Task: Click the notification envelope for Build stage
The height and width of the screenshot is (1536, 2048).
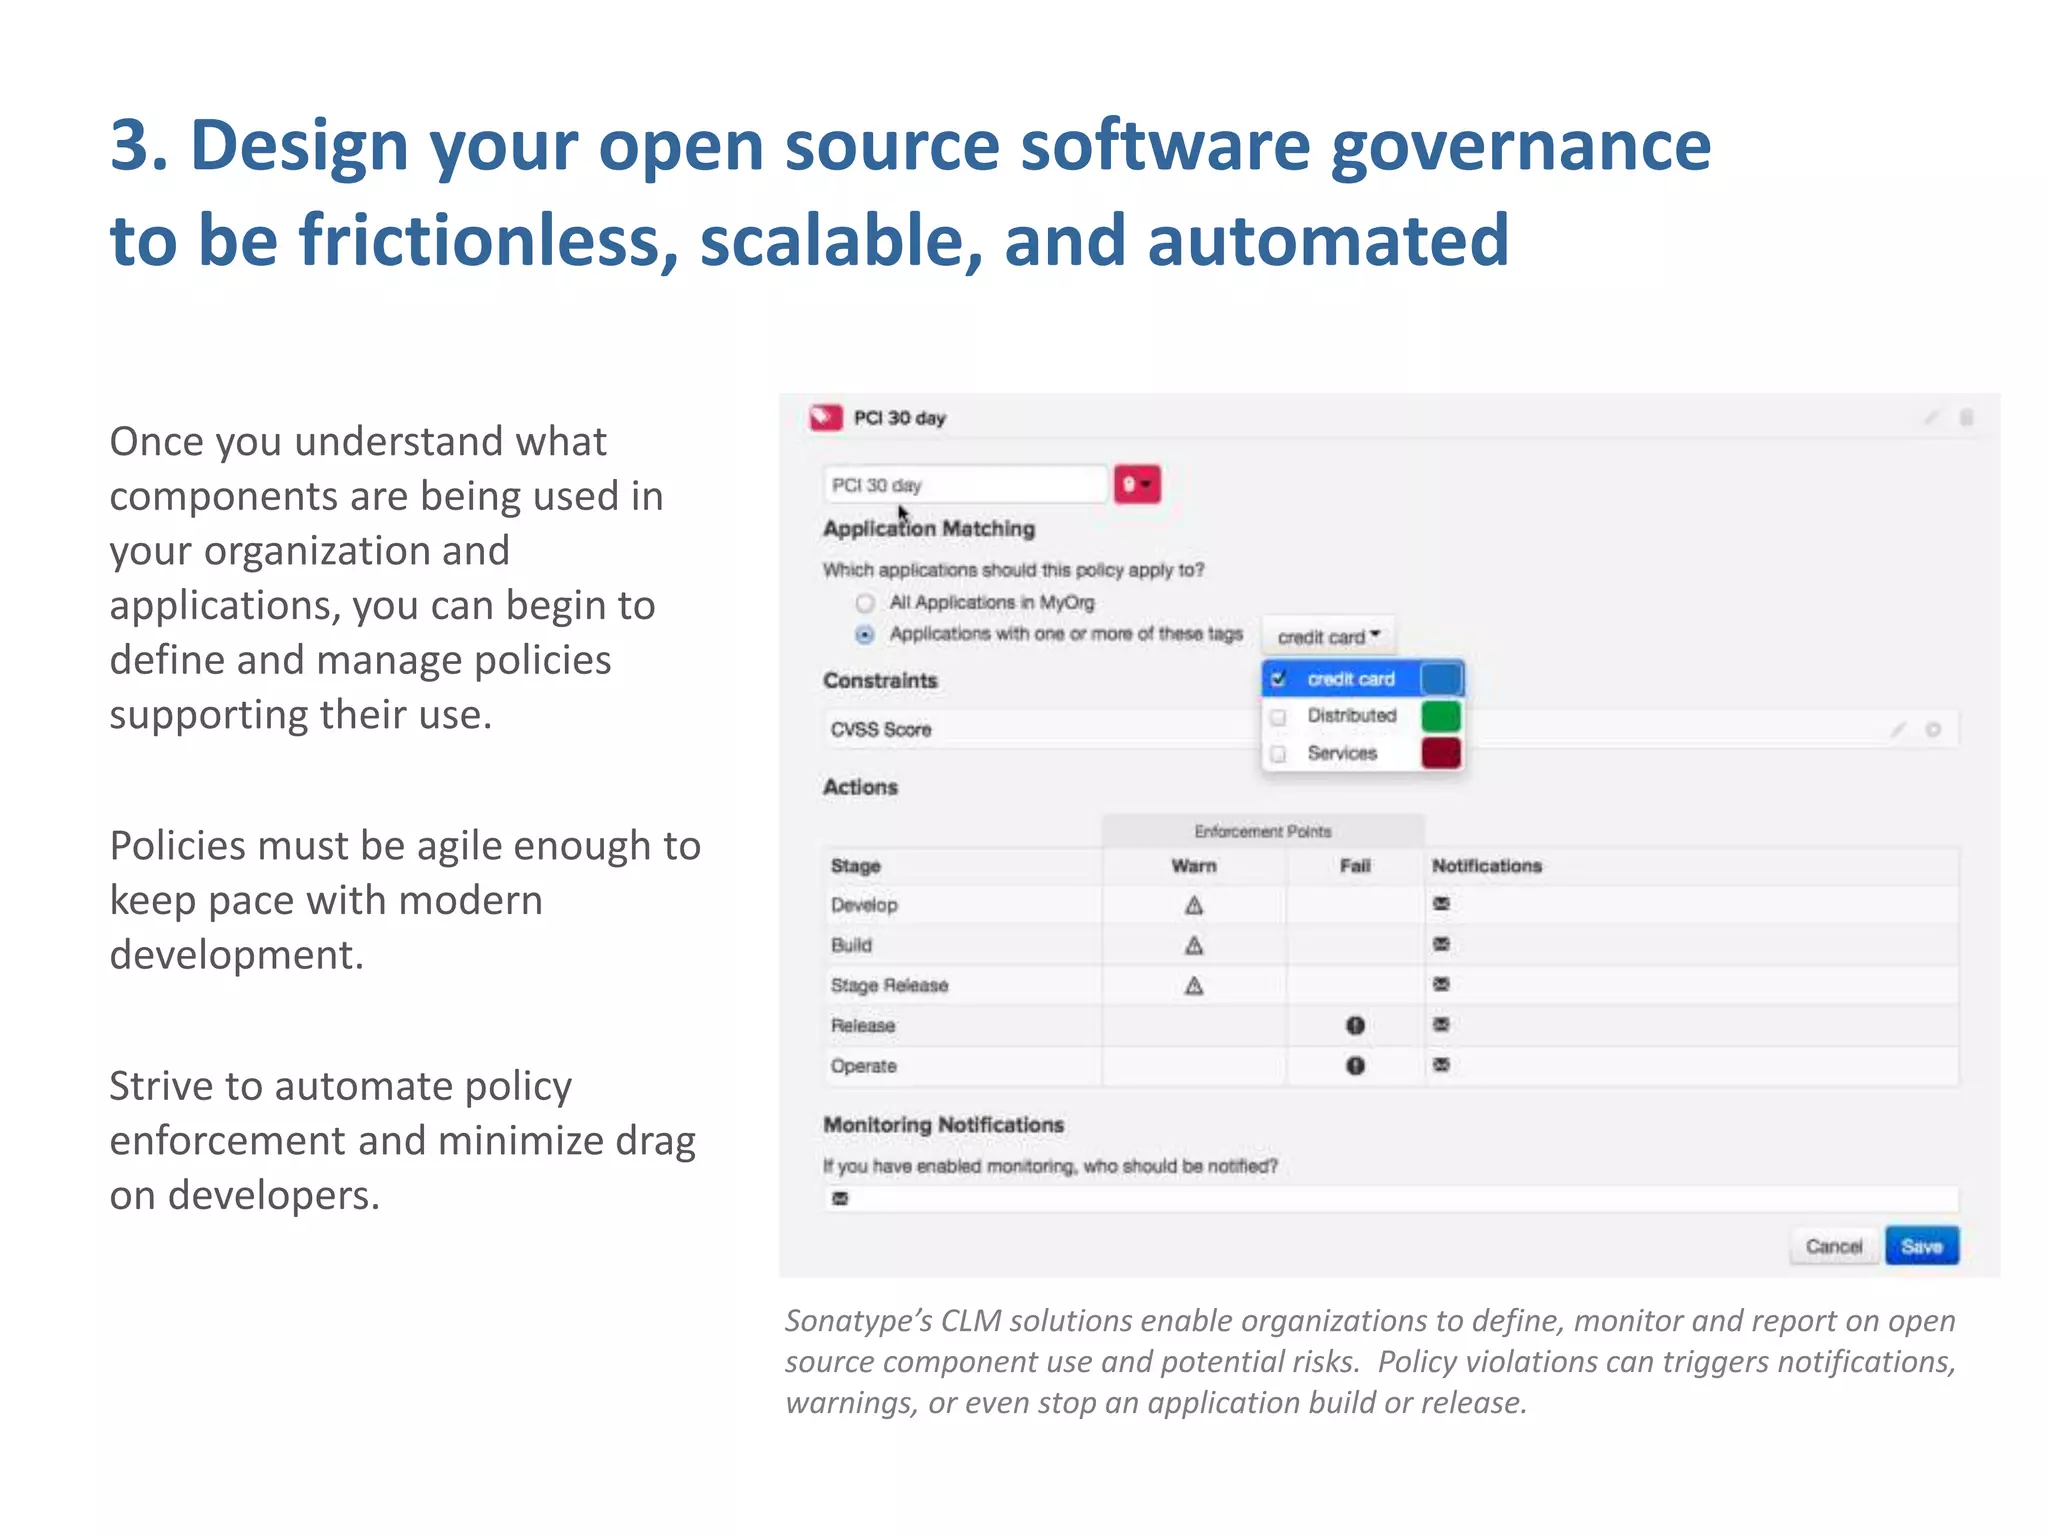Action: tap(1441, 944)
